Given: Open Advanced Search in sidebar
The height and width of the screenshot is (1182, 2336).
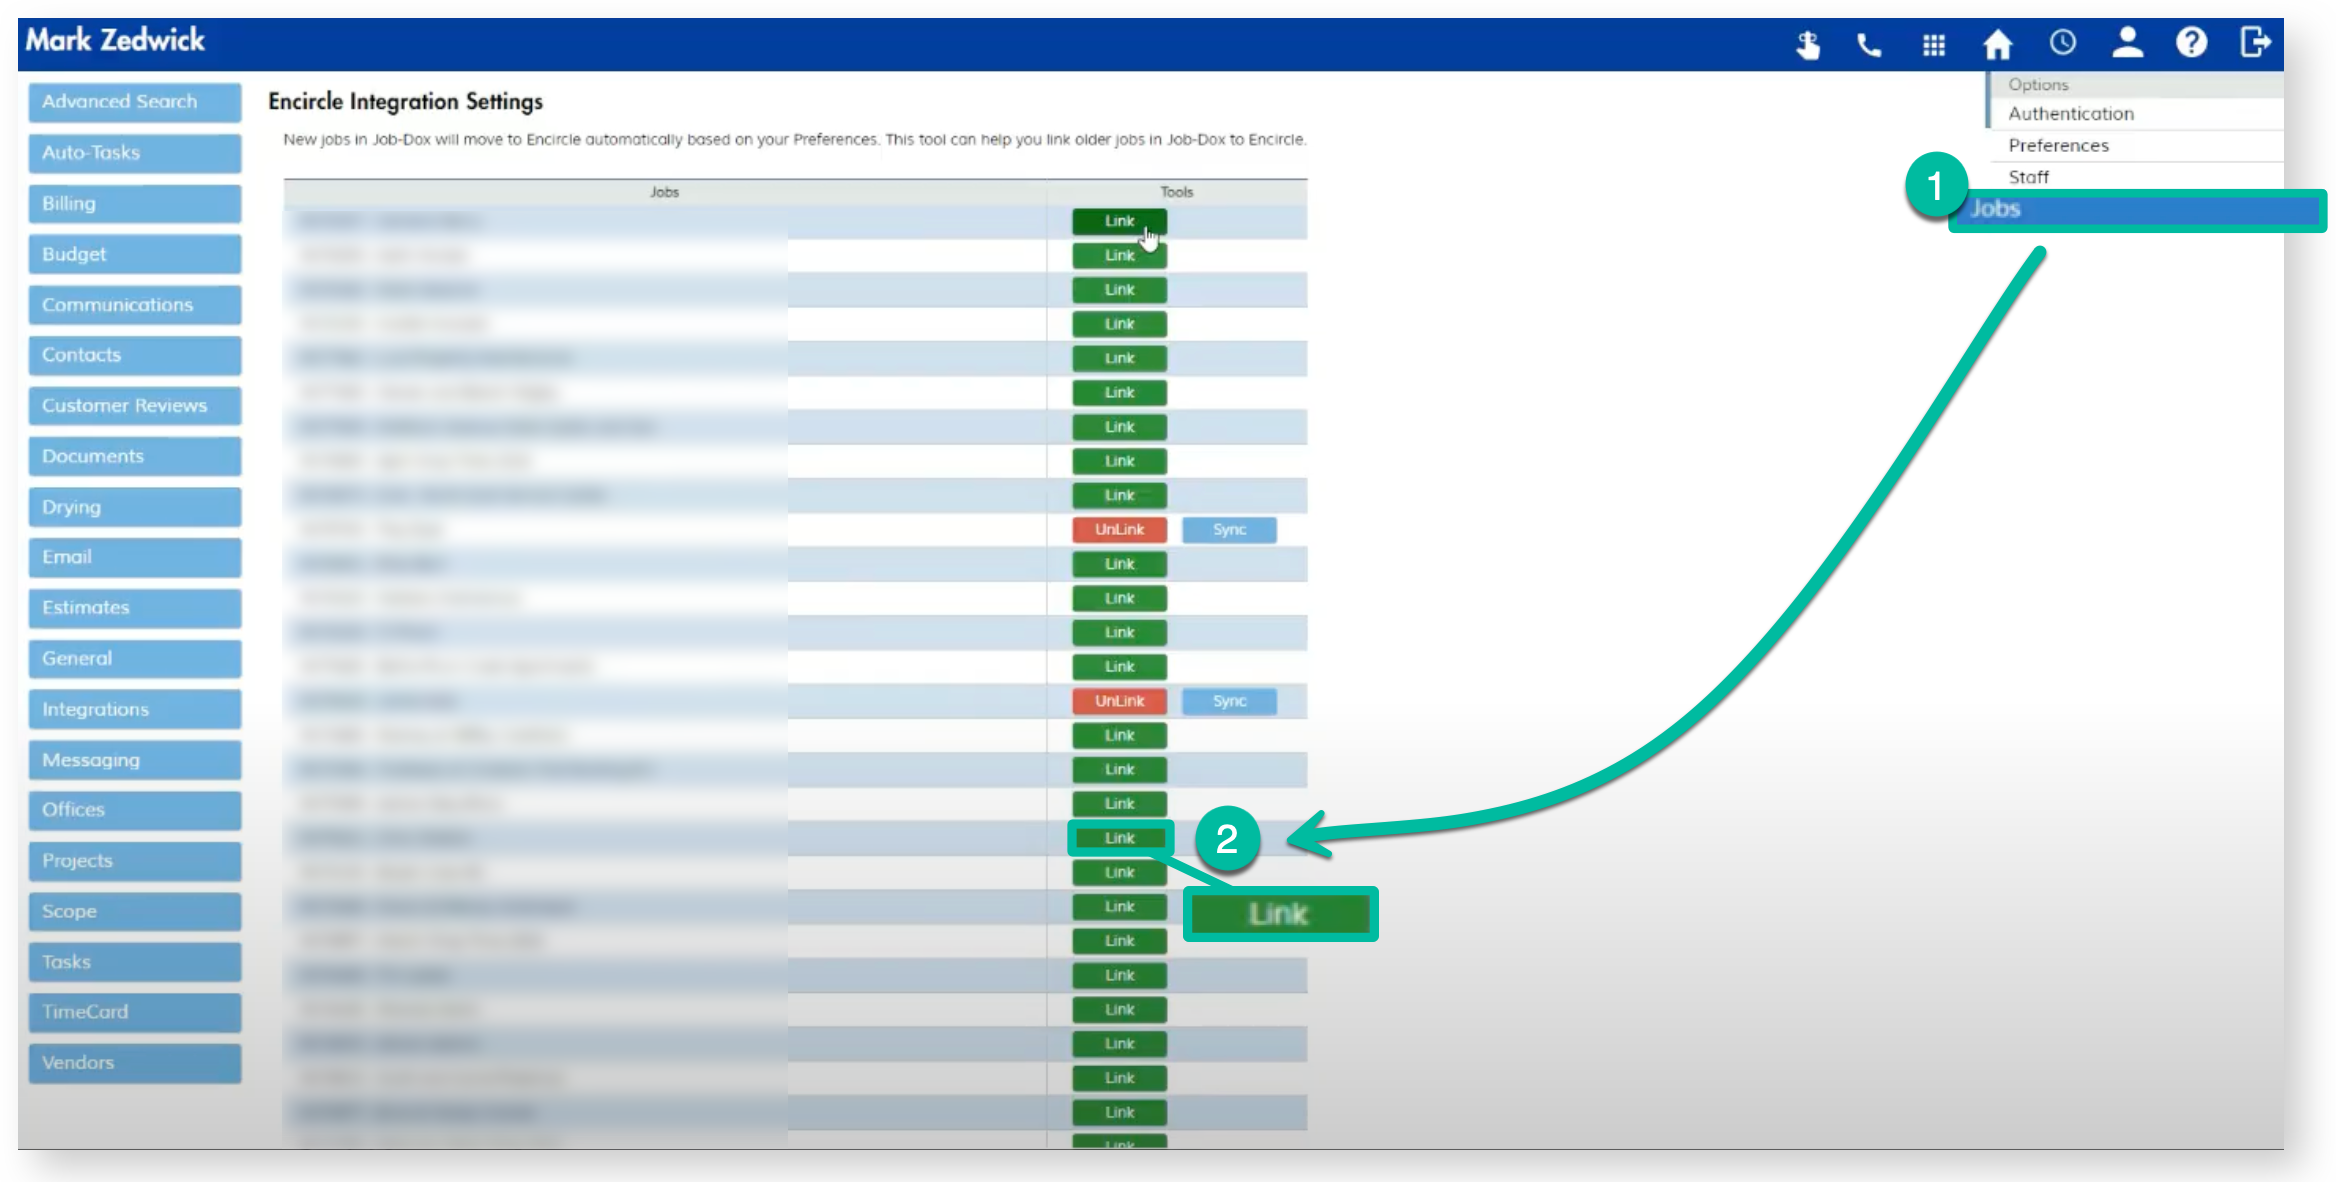Looking at the screenshot, I should 135,102.
